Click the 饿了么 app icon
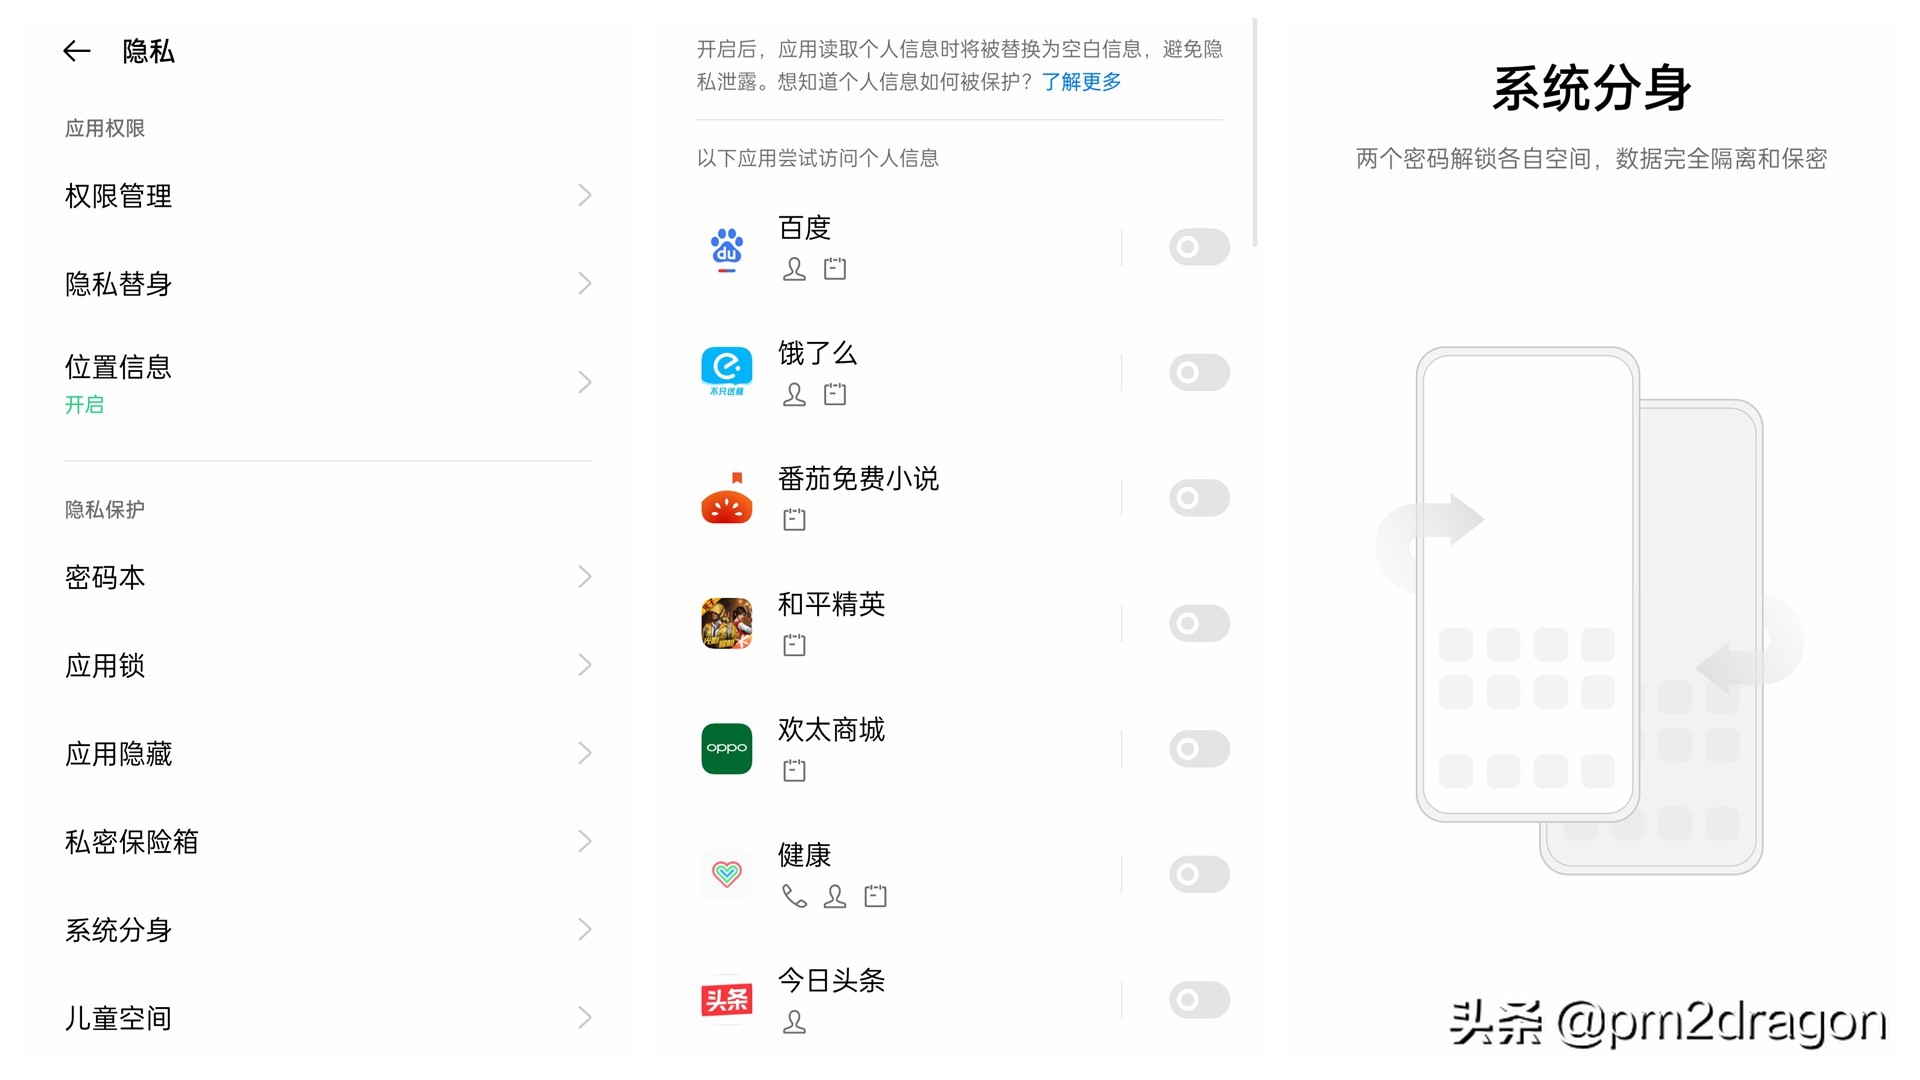This screenshot has width=1920, height=1080. point(727,371)
